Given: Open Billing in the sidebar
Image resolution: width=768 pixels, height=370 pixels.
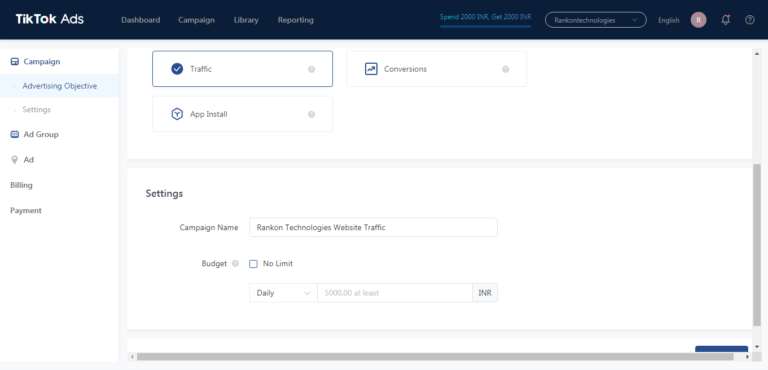Looking at the screenshot, I should tap(22, 185).
